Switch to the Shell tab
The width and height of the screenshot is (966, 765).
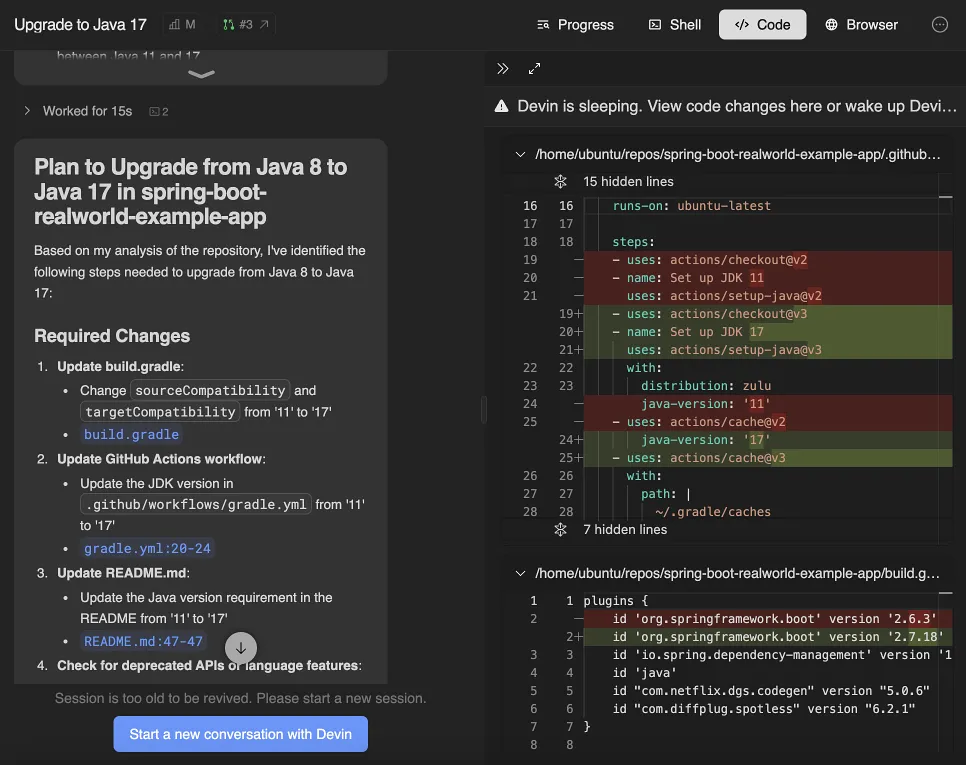(675, 25)
